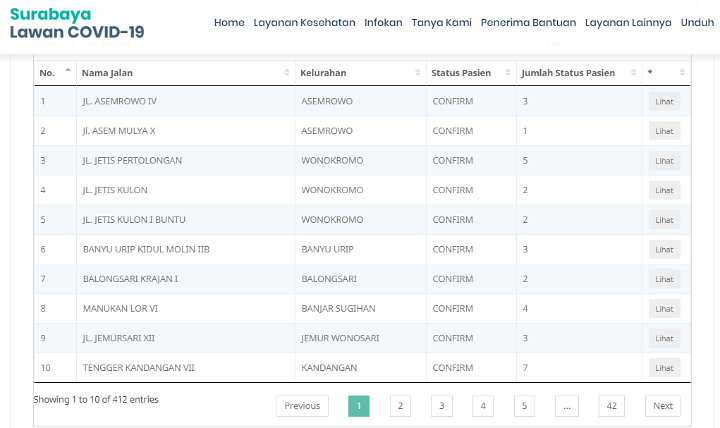The width and height of the screenshot is (720, 428).
Task: Open Layanan Kesehatan menu
Action: click(304, 23)
